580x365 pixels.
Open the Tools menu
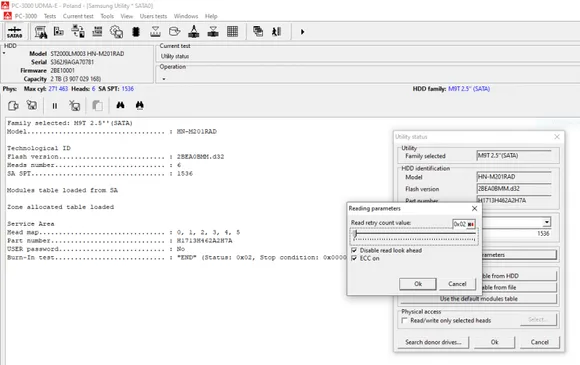point(107,16)
